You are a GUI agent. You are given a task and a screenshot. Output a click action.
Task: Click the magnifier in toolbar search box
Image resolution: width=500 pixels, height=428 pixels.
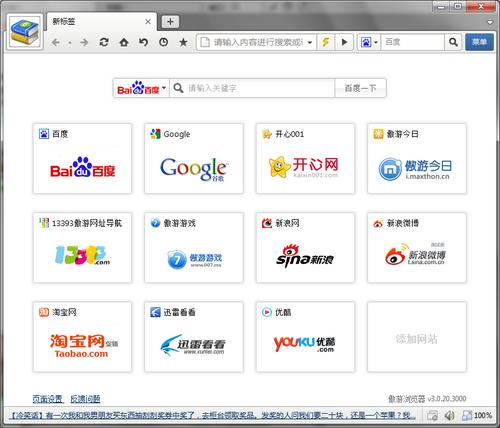pos(453,42)
